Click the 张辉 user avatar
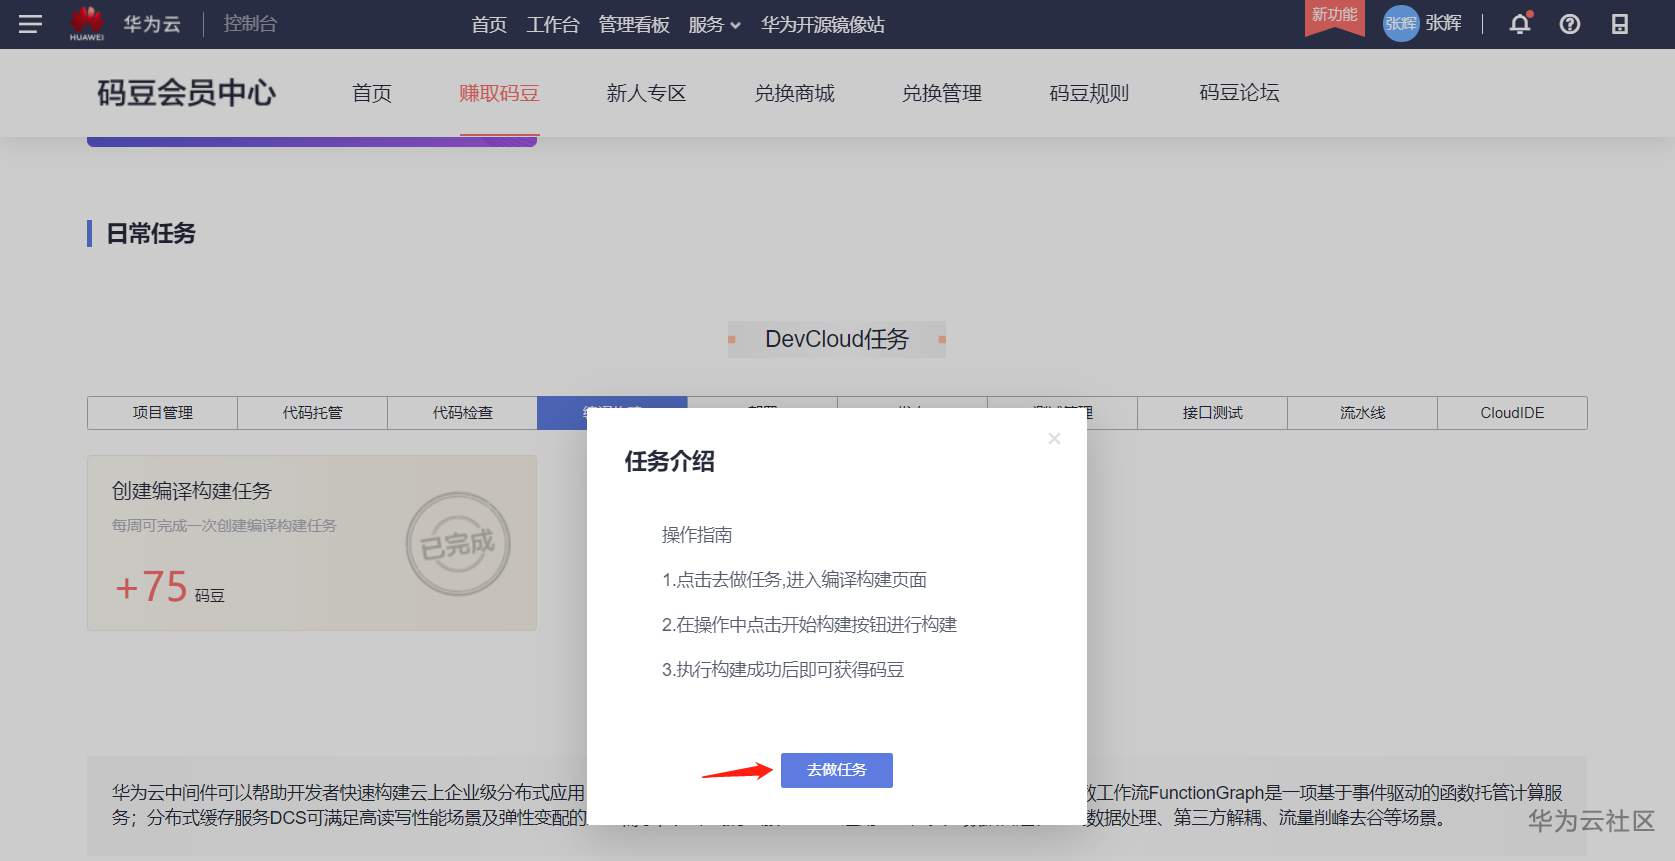This screenshot has height=861, width=1675. 1400,24
